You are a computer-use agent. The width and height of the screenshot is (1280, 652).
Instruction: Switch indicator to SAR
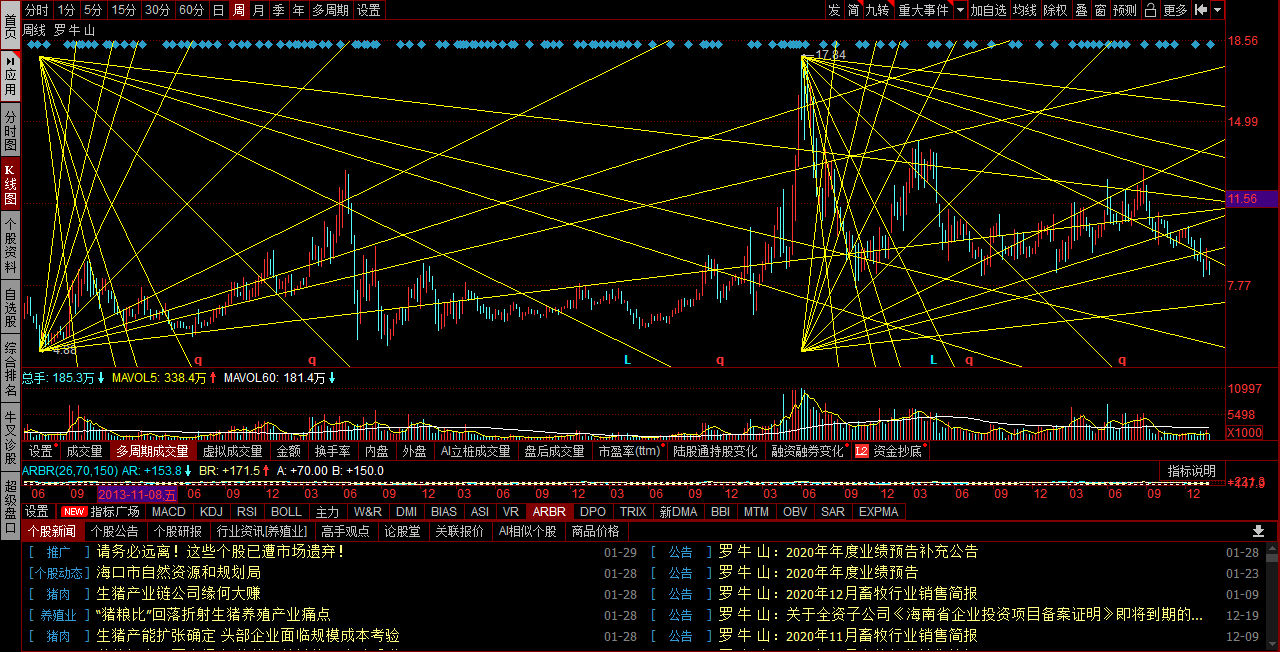tap(832, 511)
